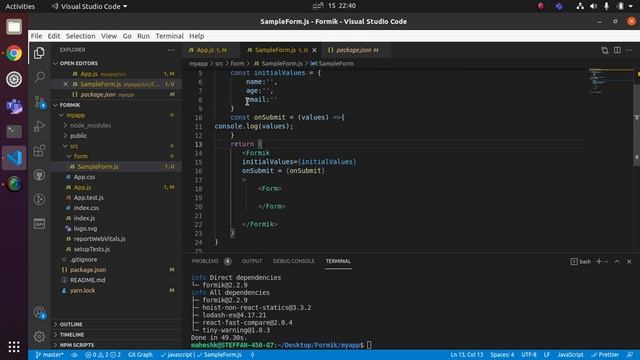Switch to the Output panel tab
640x360 pixels.
[252, 261]
